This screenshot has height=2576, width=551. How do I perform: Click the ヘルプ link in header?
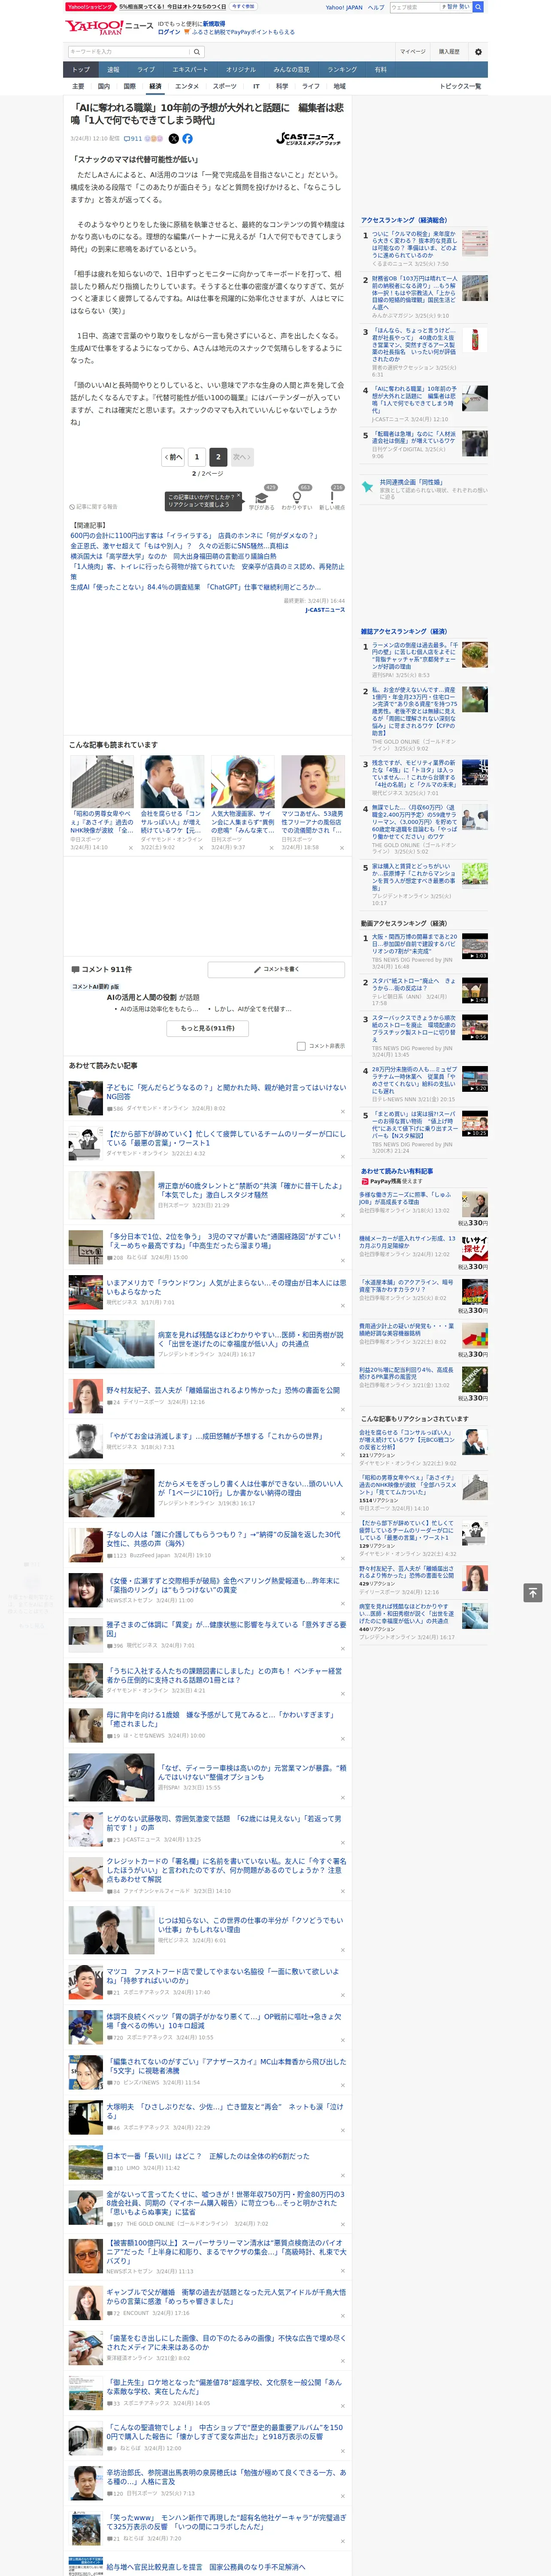376,7
